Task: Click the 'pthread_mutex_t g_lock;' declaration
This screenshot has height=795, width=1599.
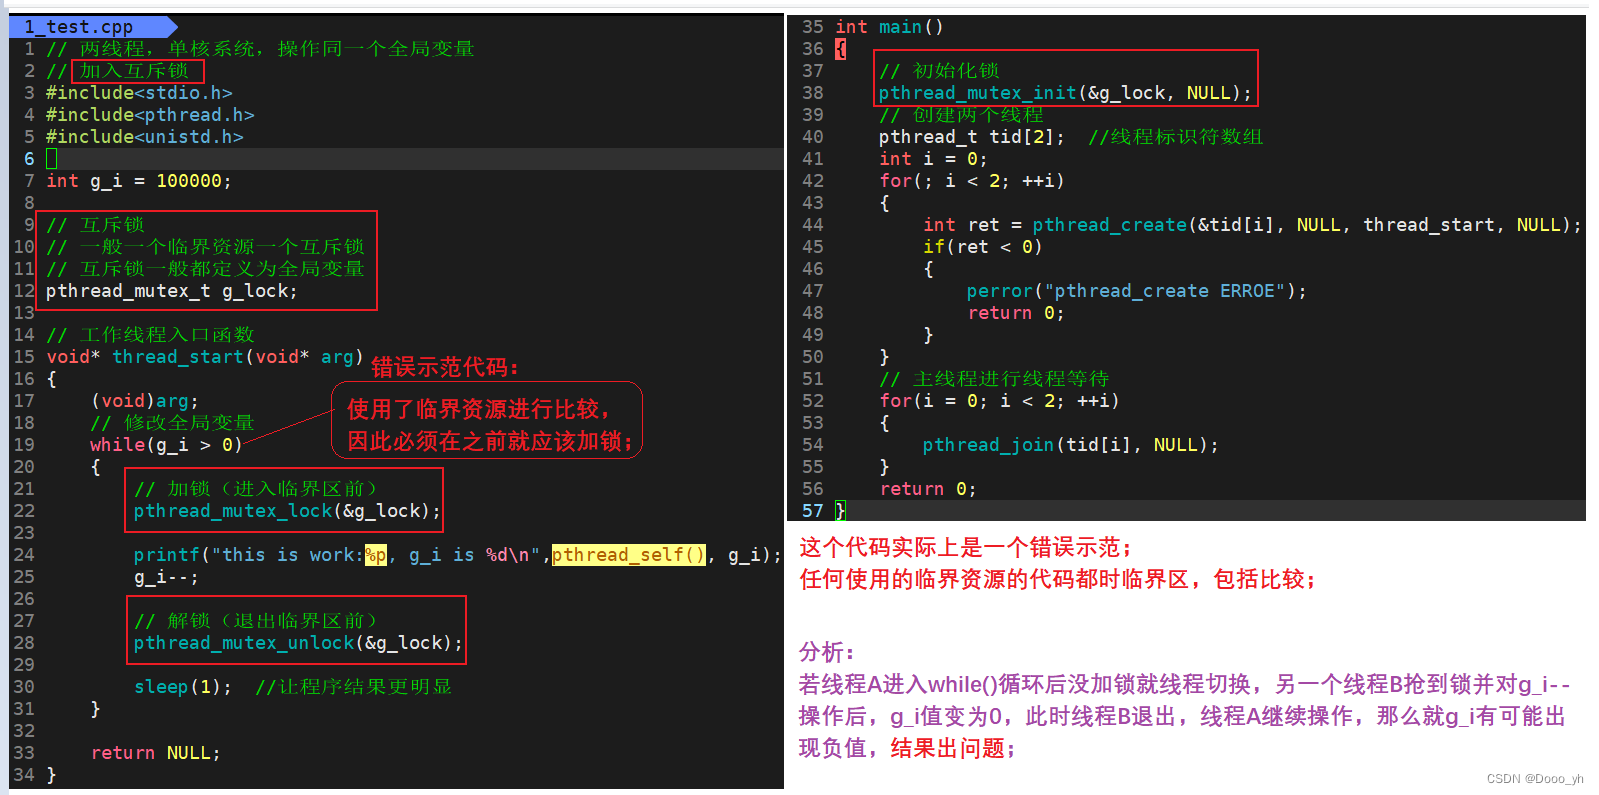Action: tap(172, 291)
